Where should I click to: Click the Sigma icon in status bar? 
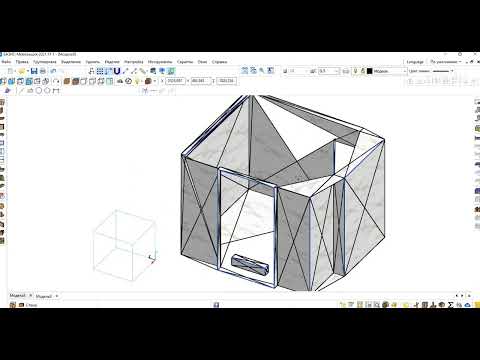pyautogui.click(x=451, y=304)
